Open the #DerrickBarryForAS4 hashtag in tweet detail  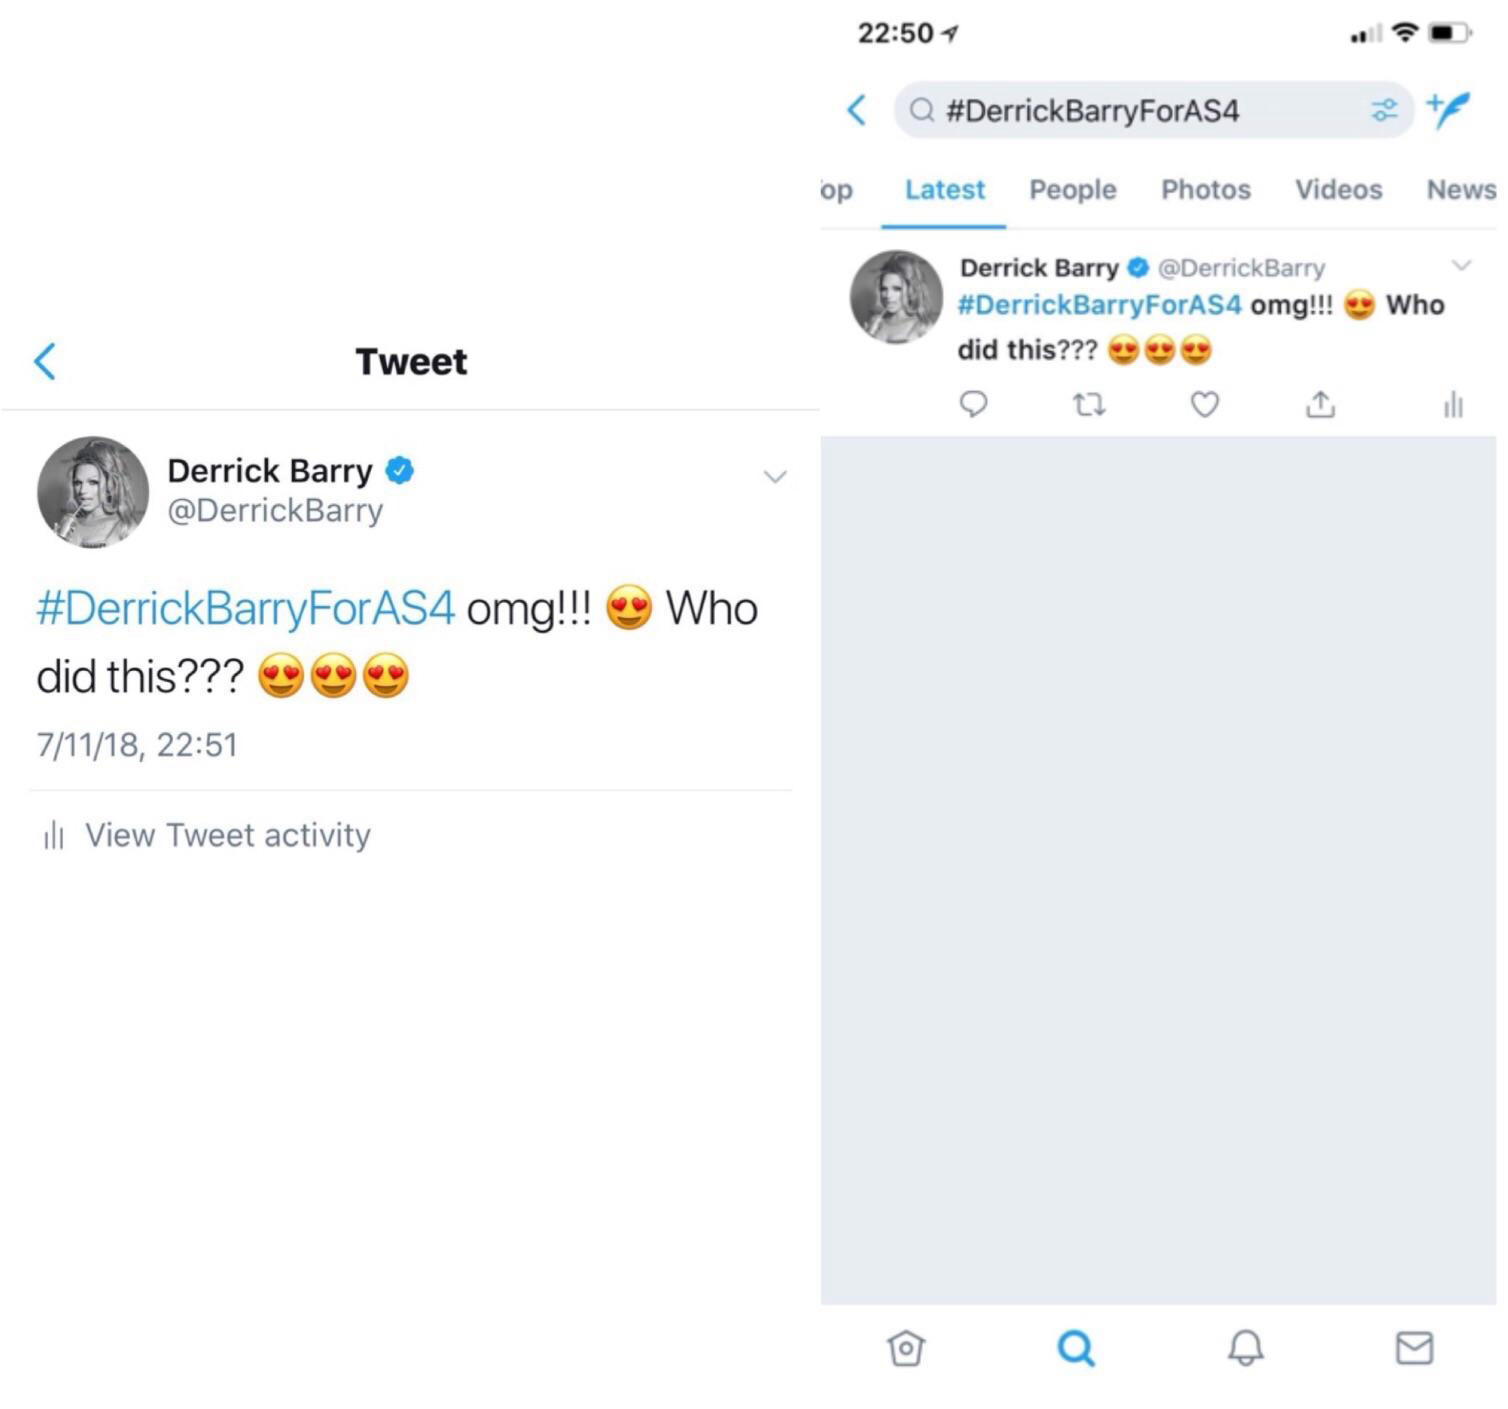pos(246,608)
